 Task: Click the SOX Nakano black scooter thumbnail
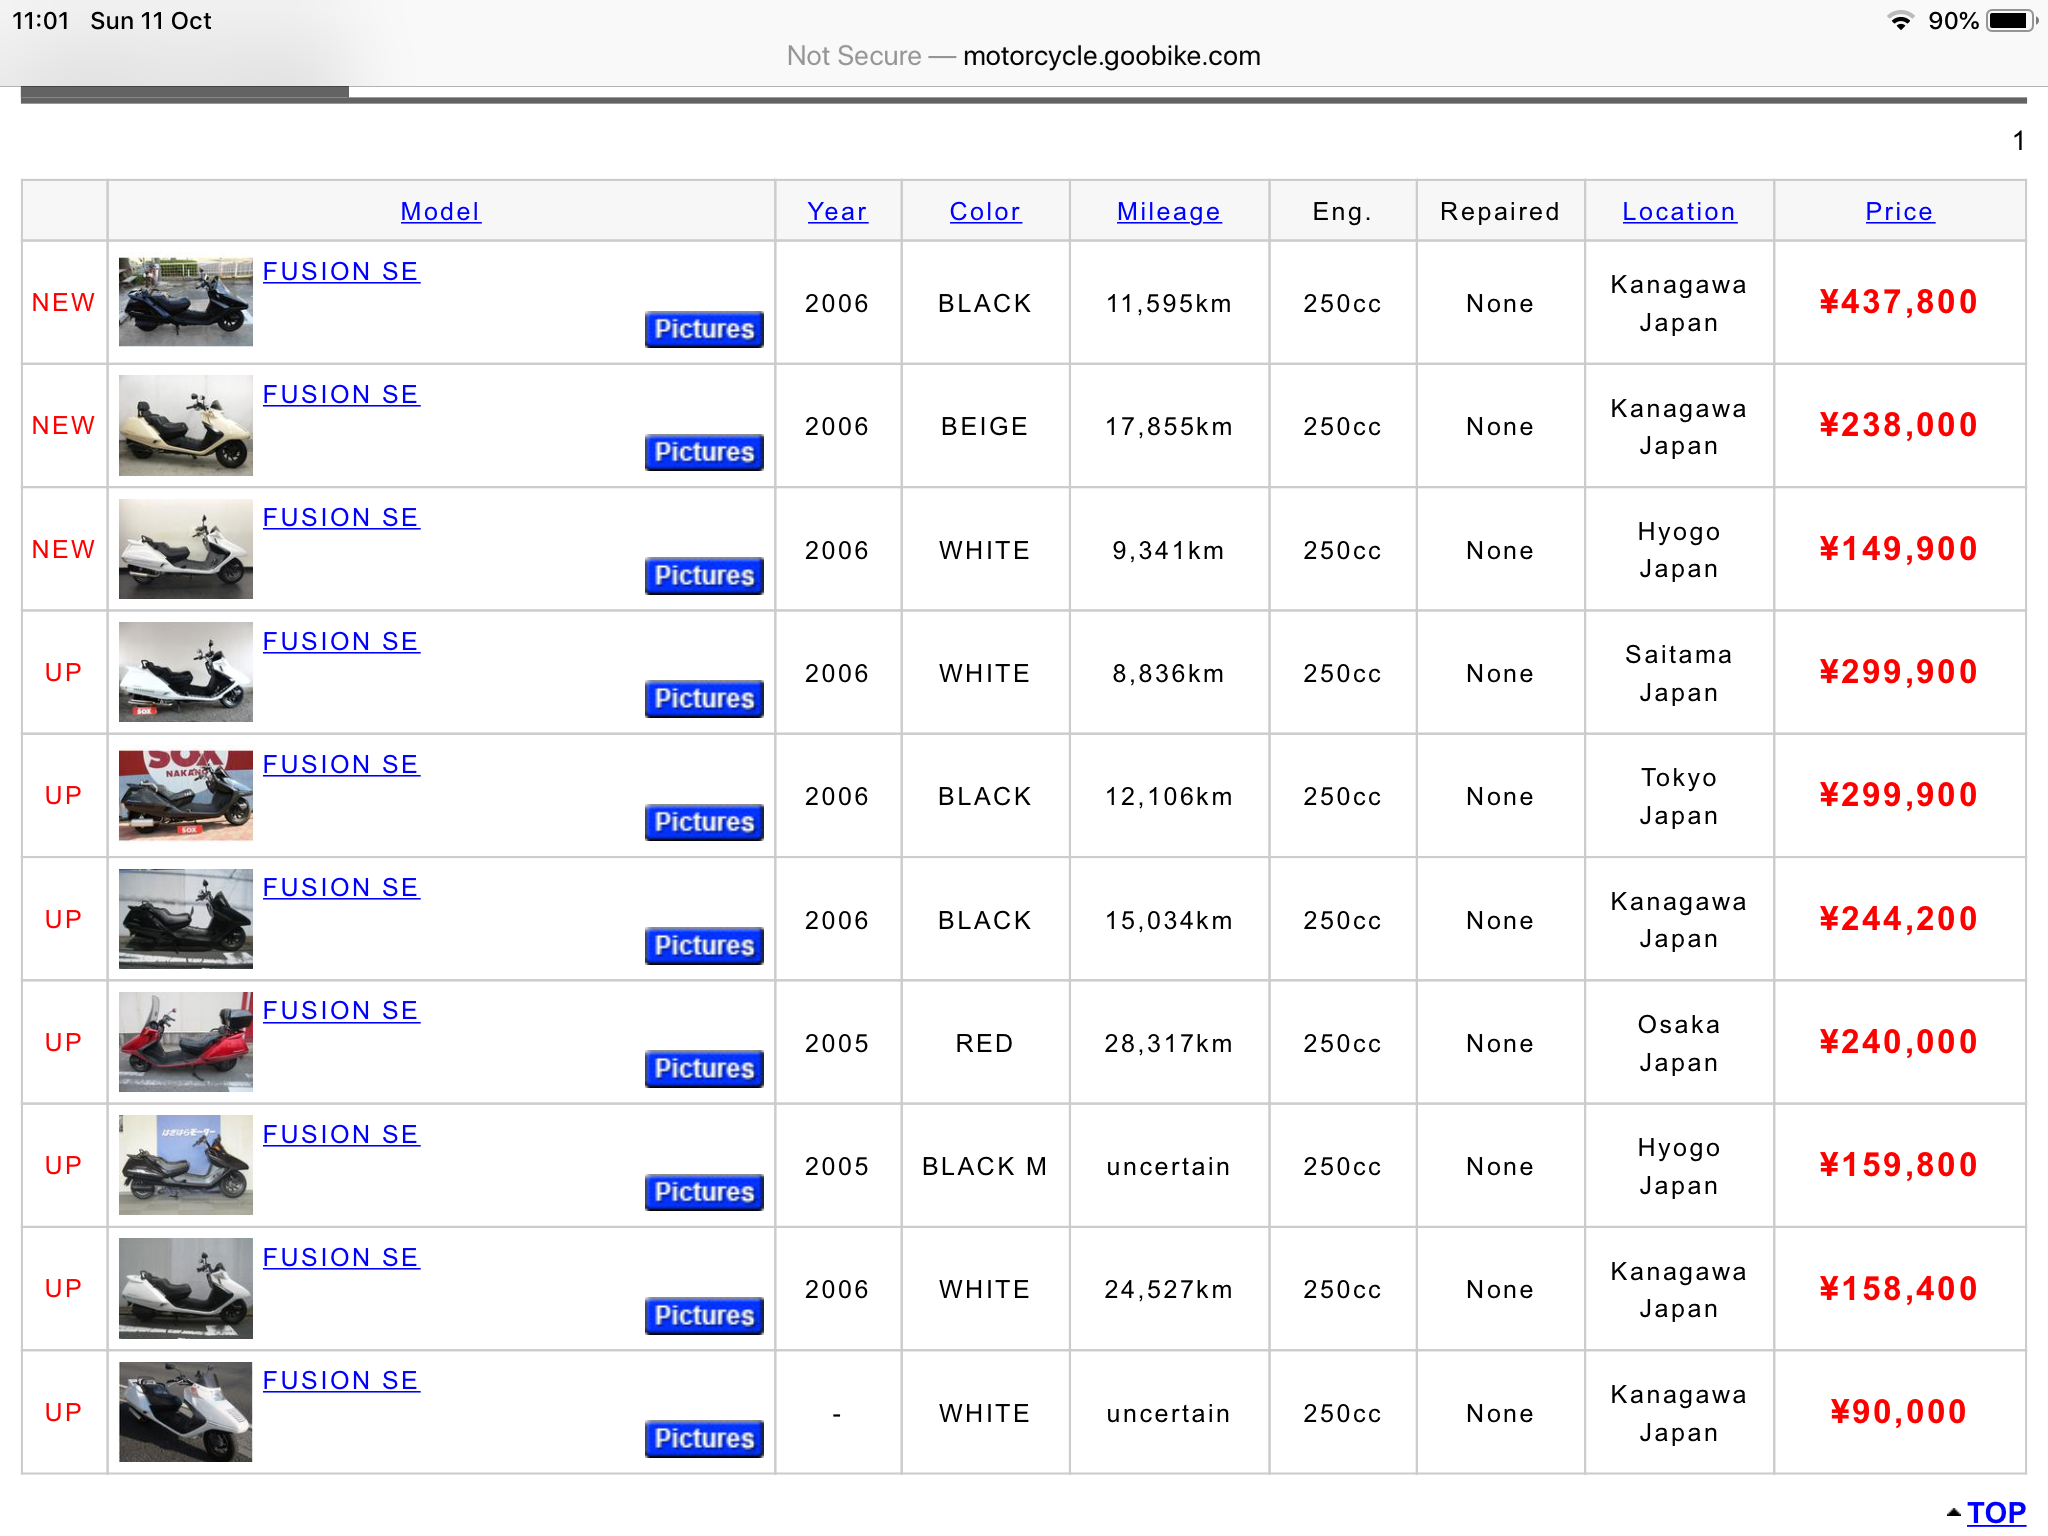pos(186,795)
